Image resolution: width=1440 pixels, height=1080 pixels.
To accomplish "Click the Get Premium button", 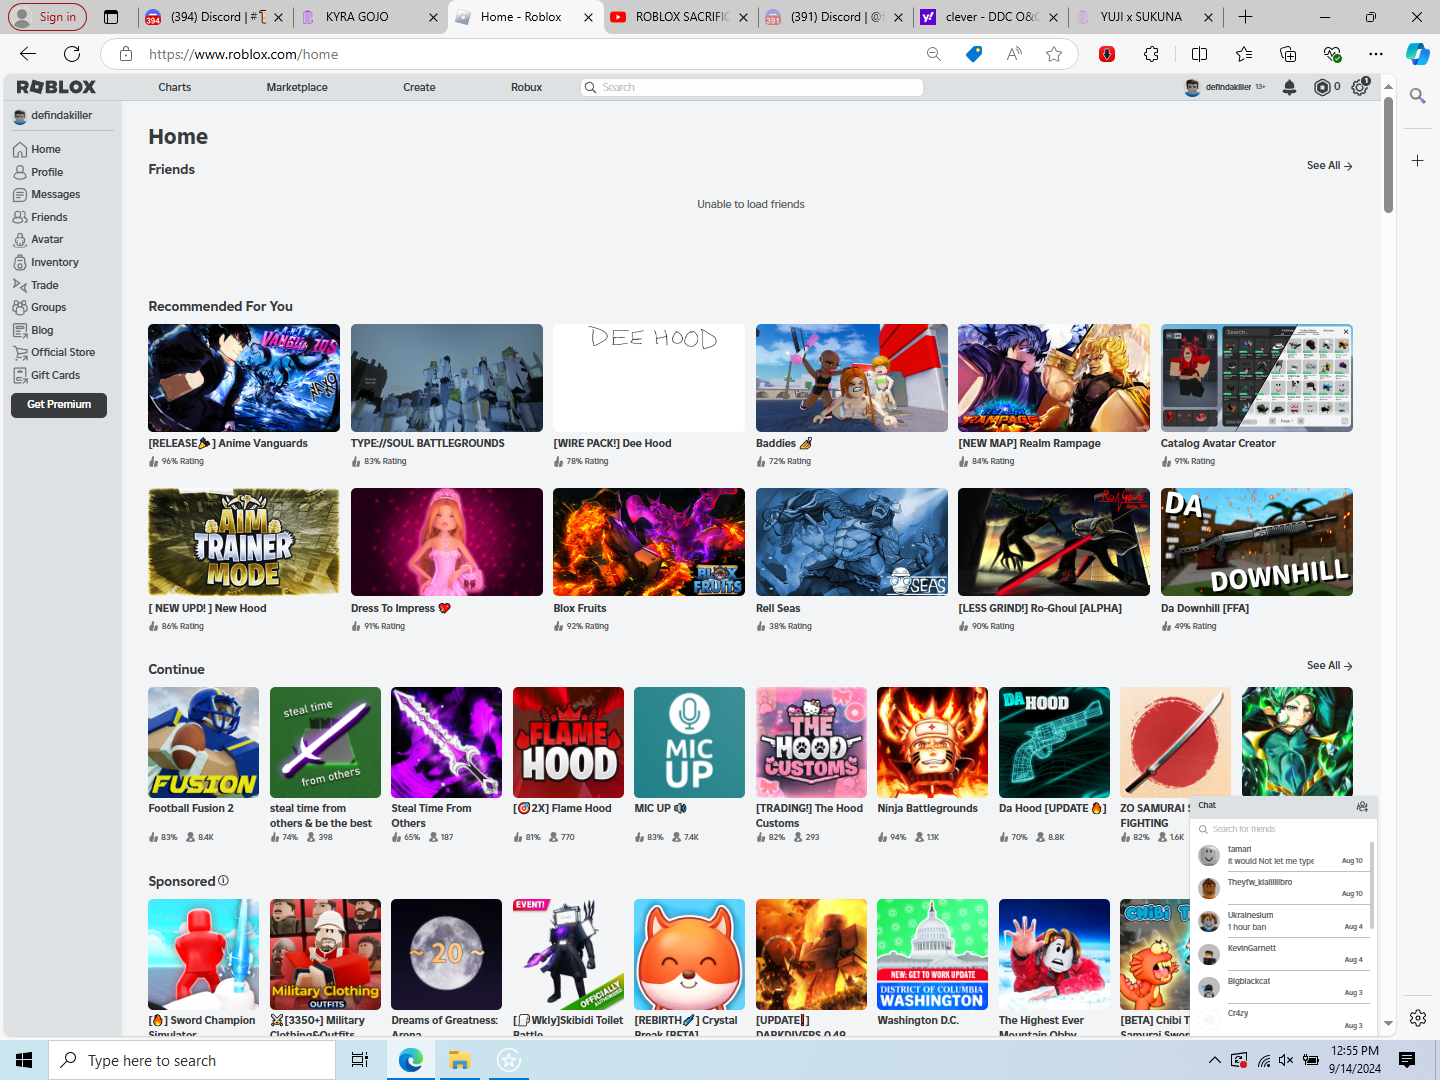I will pos(59,405).
